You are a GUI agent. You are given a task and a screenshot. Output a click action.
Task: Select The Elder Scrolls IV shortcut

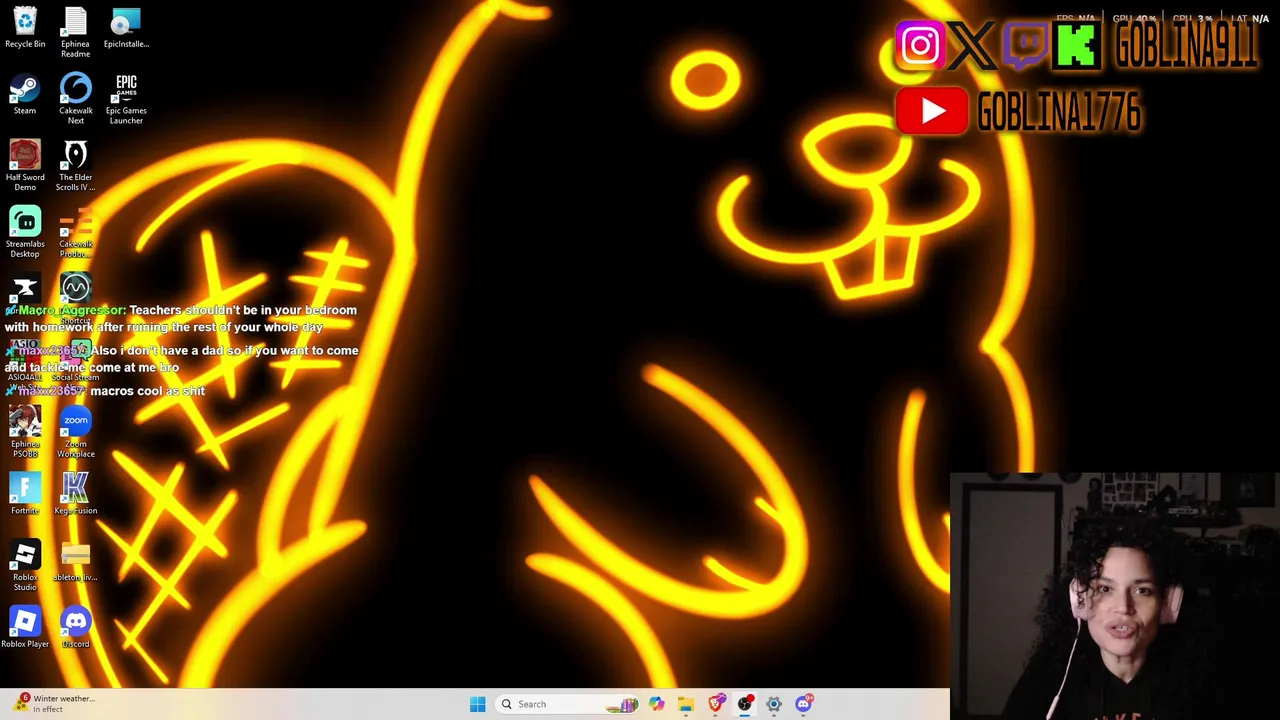pyautogui.click(x=75, y=166)
